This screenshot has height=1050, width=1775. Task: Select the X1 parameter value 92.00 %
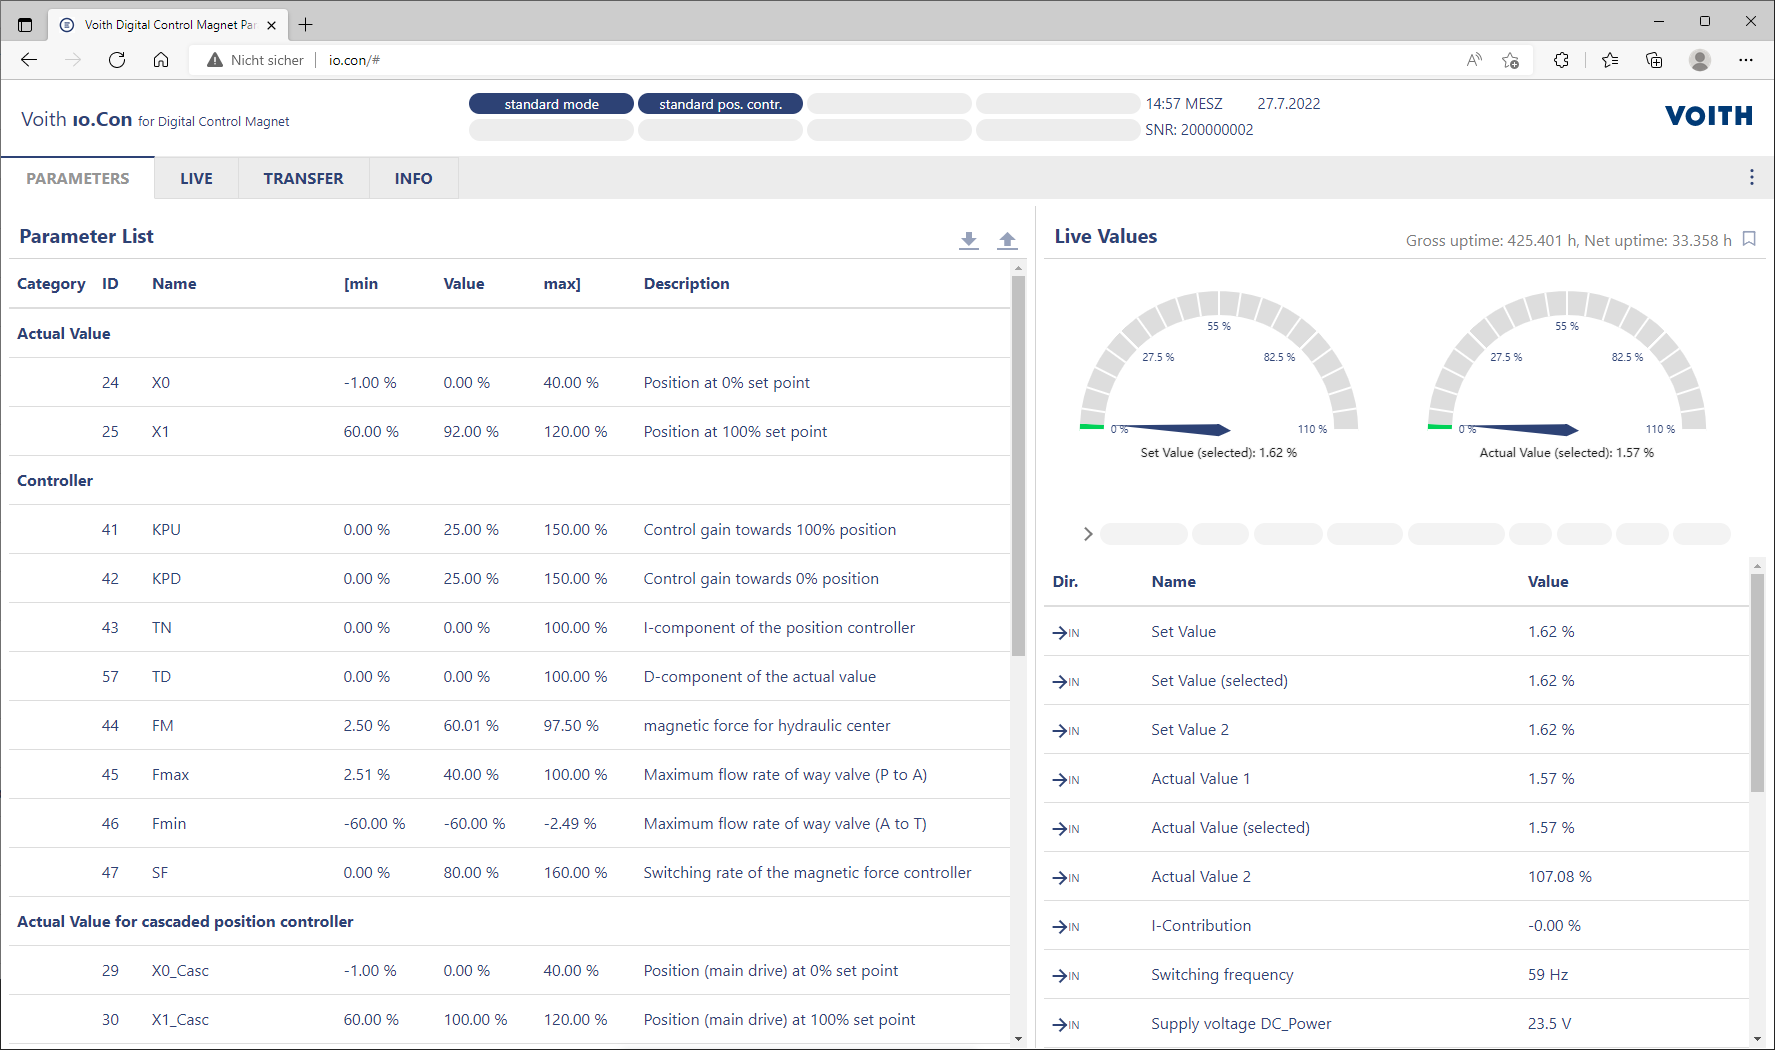pyautogui.click(x=470, y=432)
